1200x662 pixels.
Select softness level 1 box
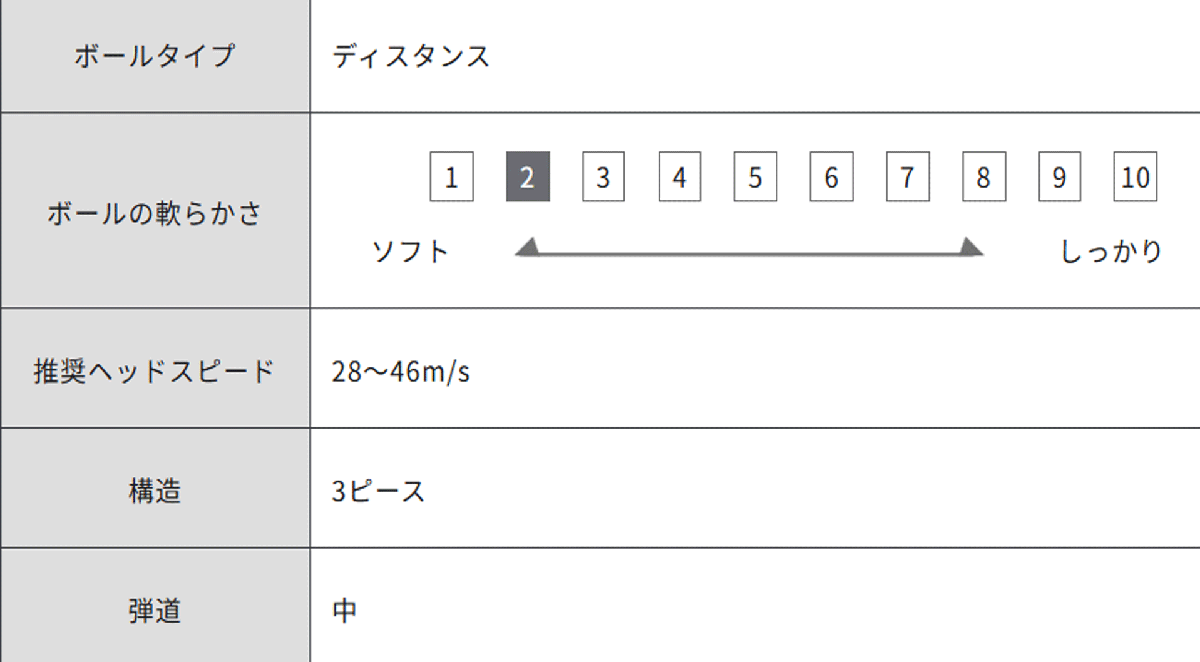(452, 178)
